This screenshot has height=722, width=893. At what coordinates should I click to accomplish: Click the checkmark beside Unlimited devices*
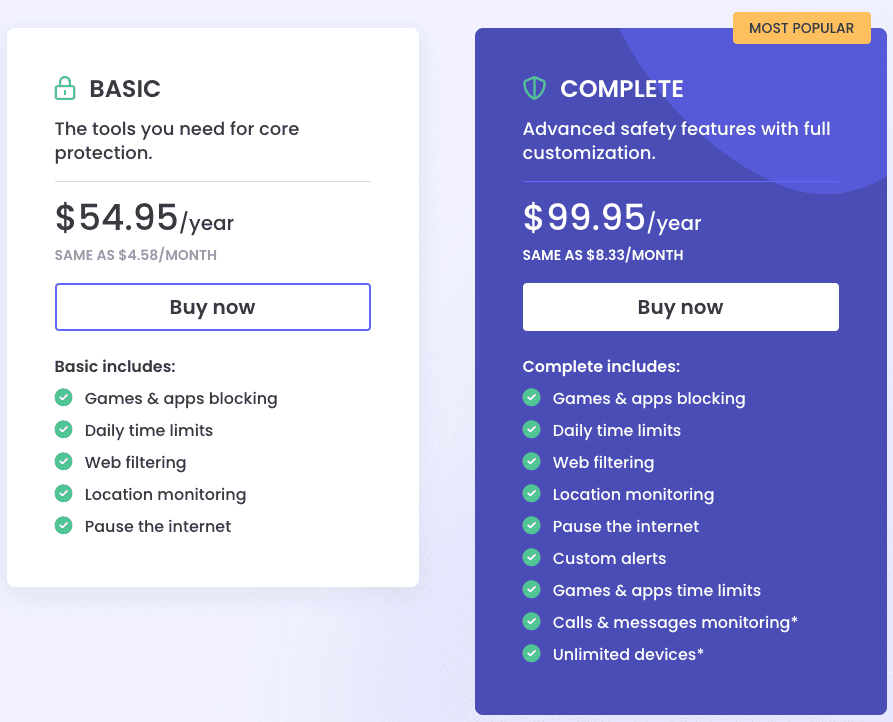coord(532,653)
